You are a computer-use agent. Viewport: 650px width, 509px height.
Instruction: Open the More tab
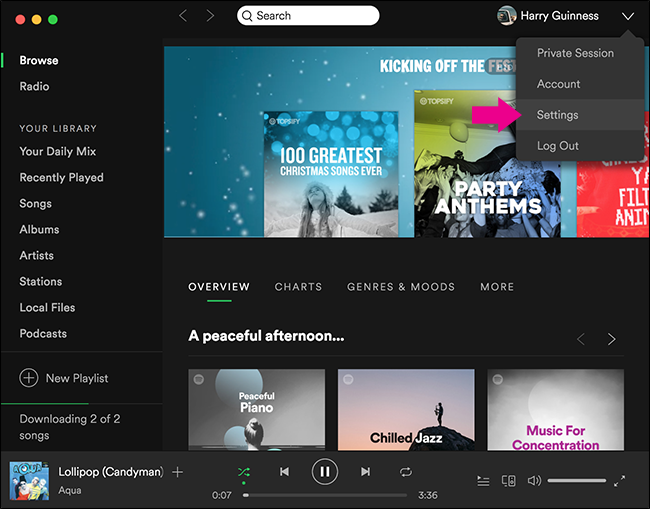click(497, 287)
